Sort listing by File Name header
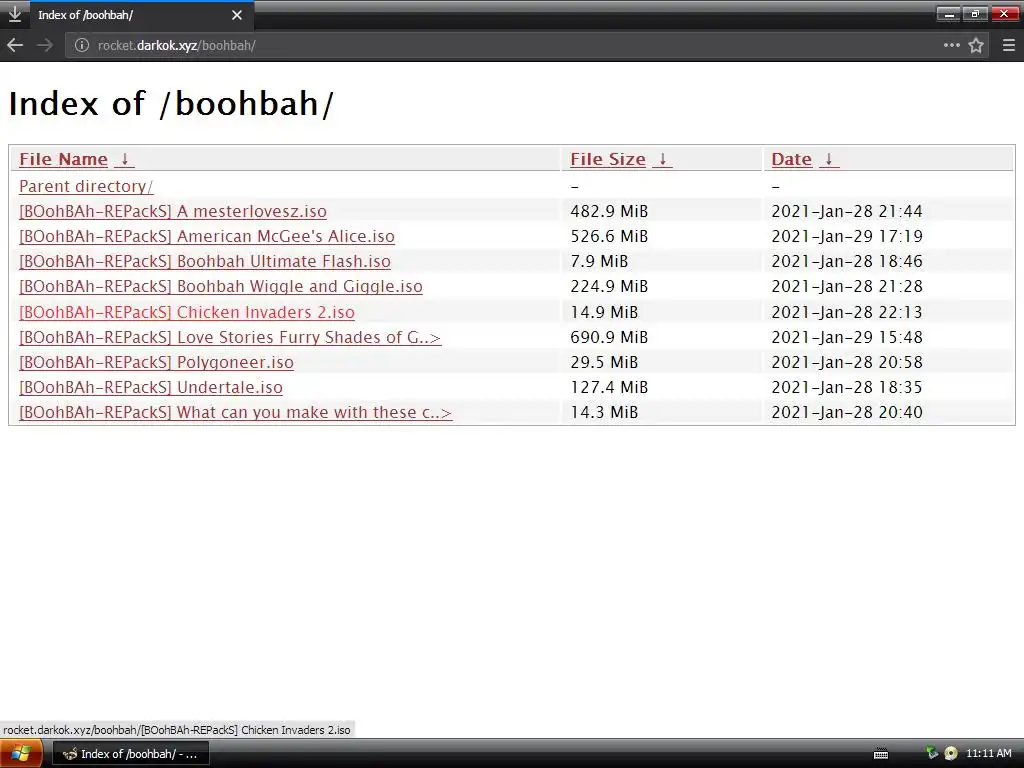The height and width of the screenshot is (768, 1024). pos(63,159)
